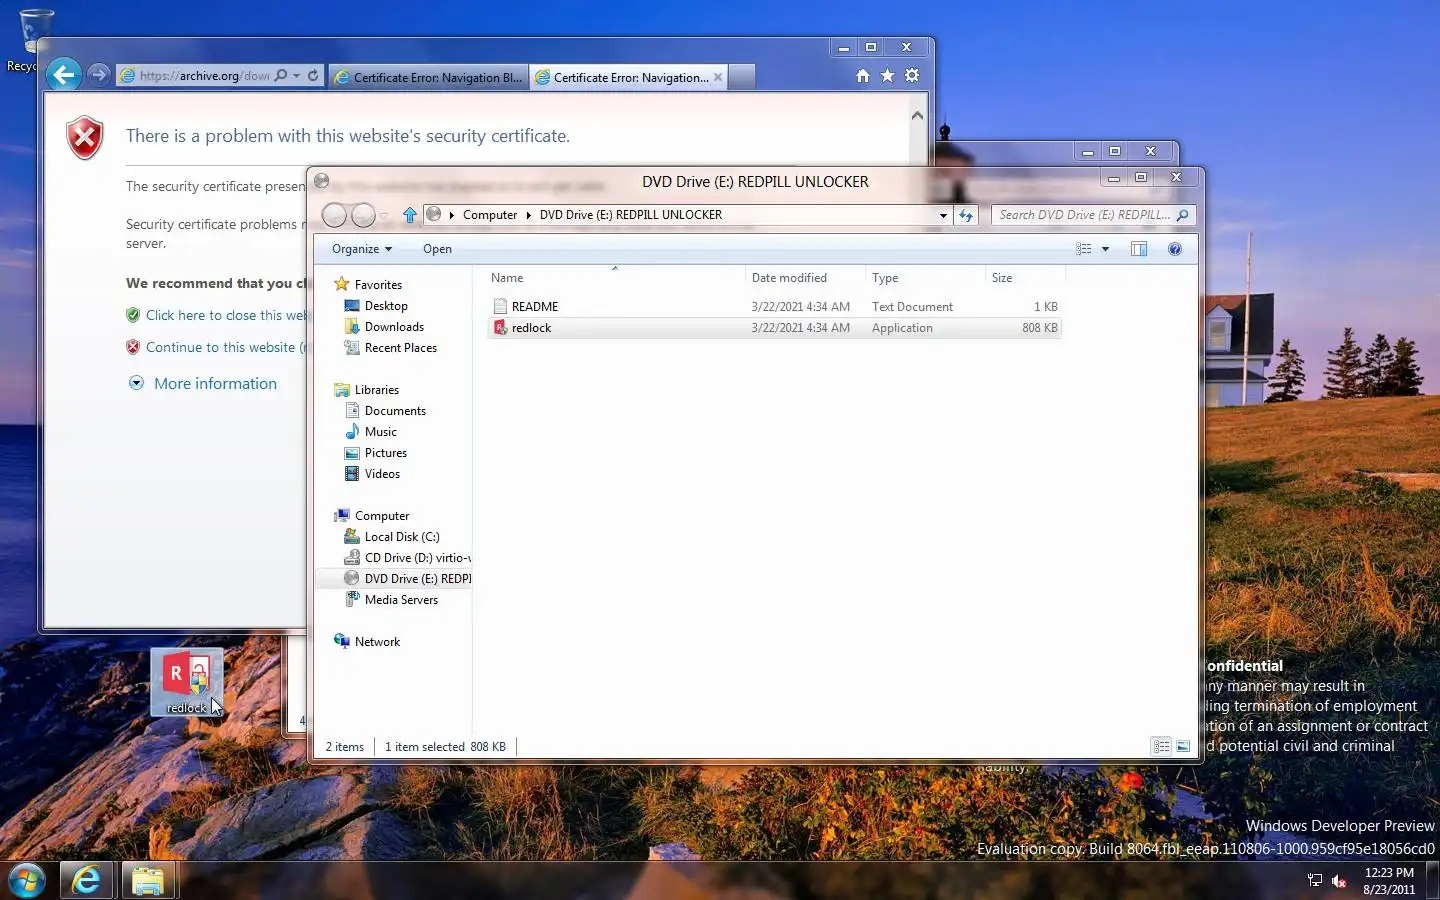The height and width of the screenshot is (900, 1440).
Task: Click the network tray icon
Action: coord(1315,881)
